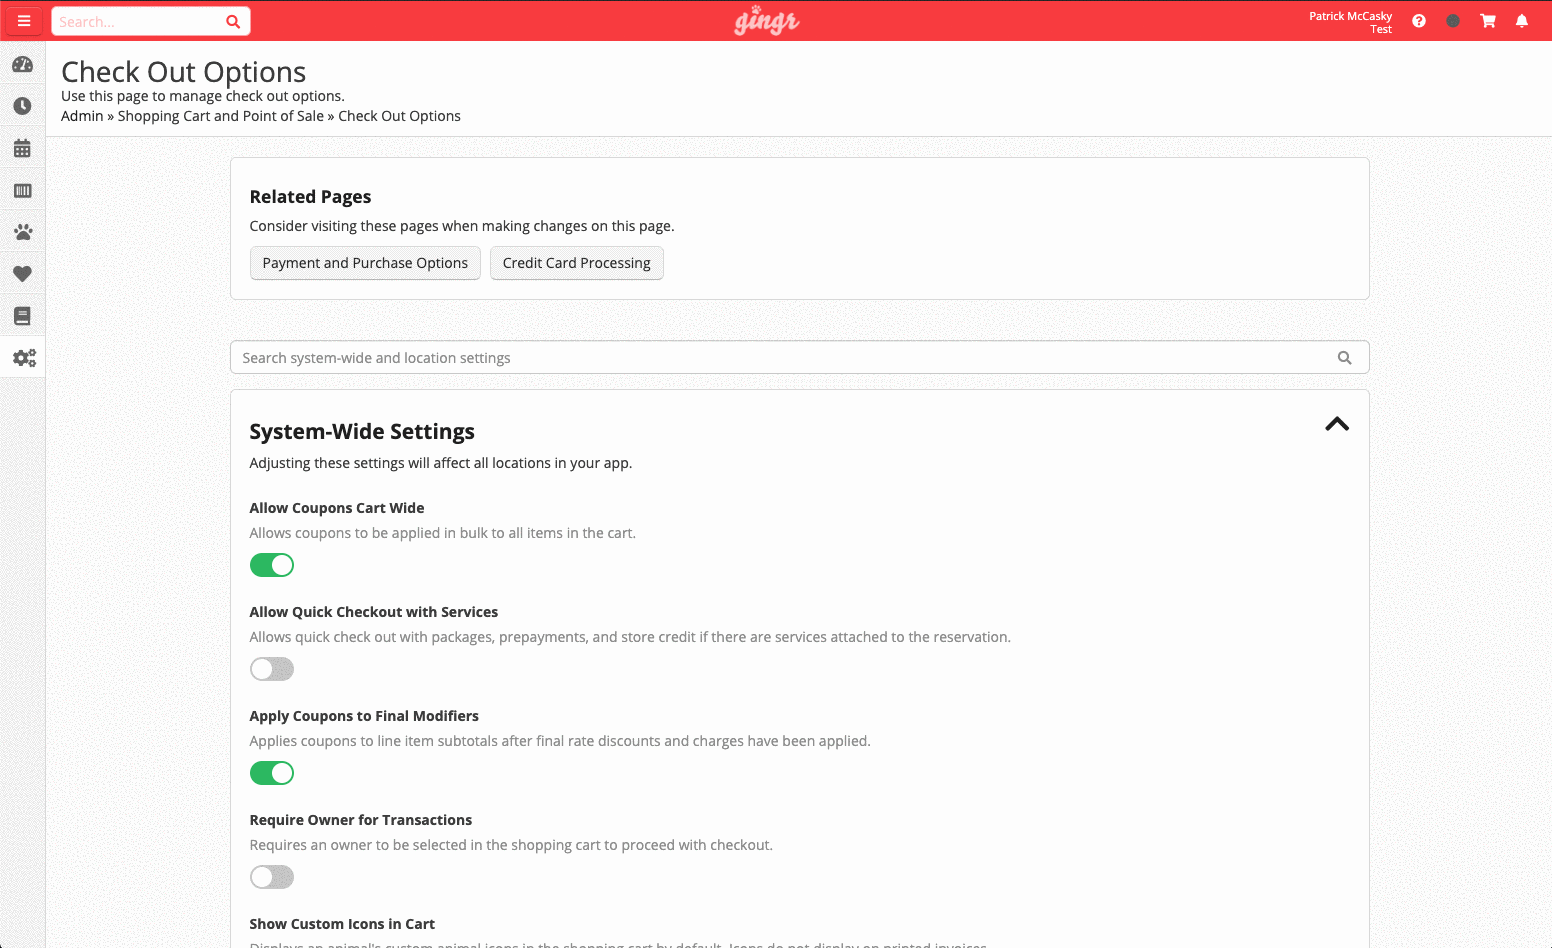The width and height of the screenshot is (1552, 948).
Task: Toggle Allow Coupons Cart Wide switch
Action: [272, 565]
